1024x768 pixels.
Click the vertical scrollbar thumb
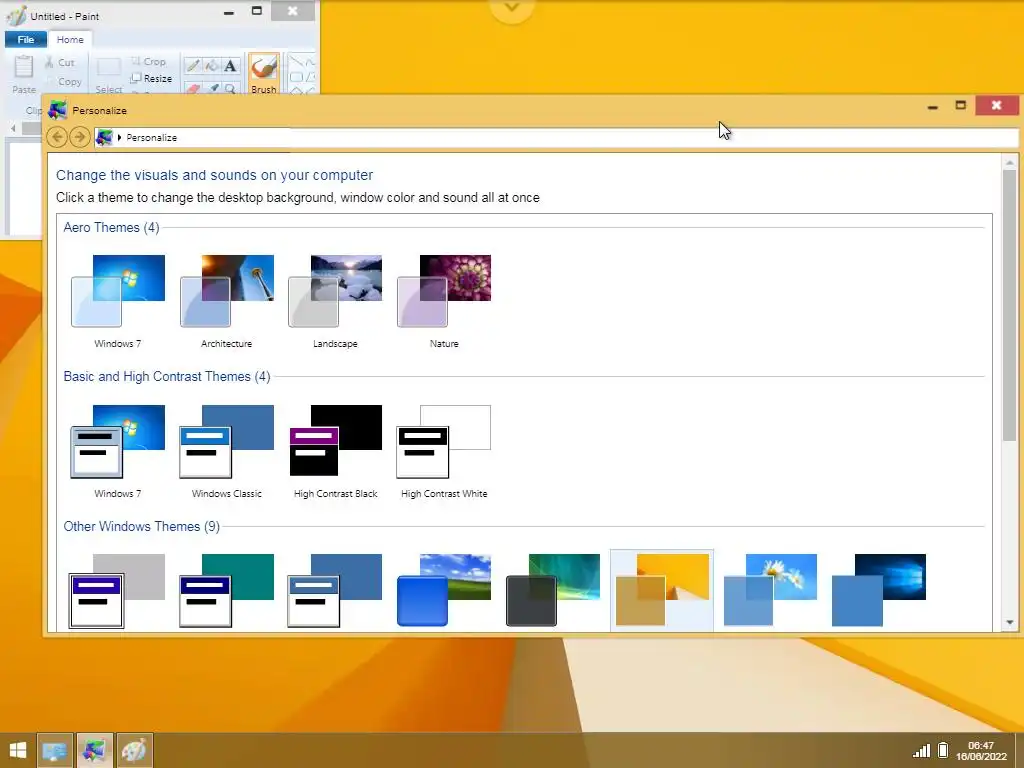click(1010, 306)
